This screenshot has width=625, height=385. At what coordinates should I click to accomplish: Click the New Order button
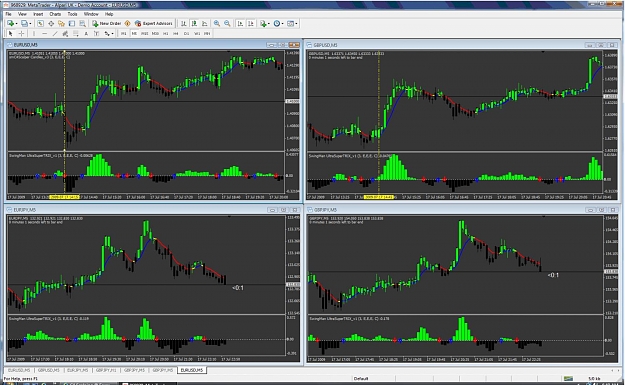pos(106,24)
